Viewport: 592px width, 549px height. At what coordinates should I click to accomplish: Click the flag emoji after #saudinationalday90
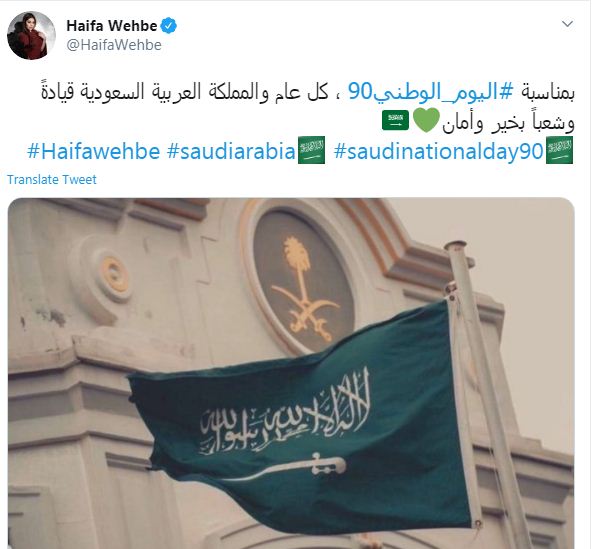560,150
